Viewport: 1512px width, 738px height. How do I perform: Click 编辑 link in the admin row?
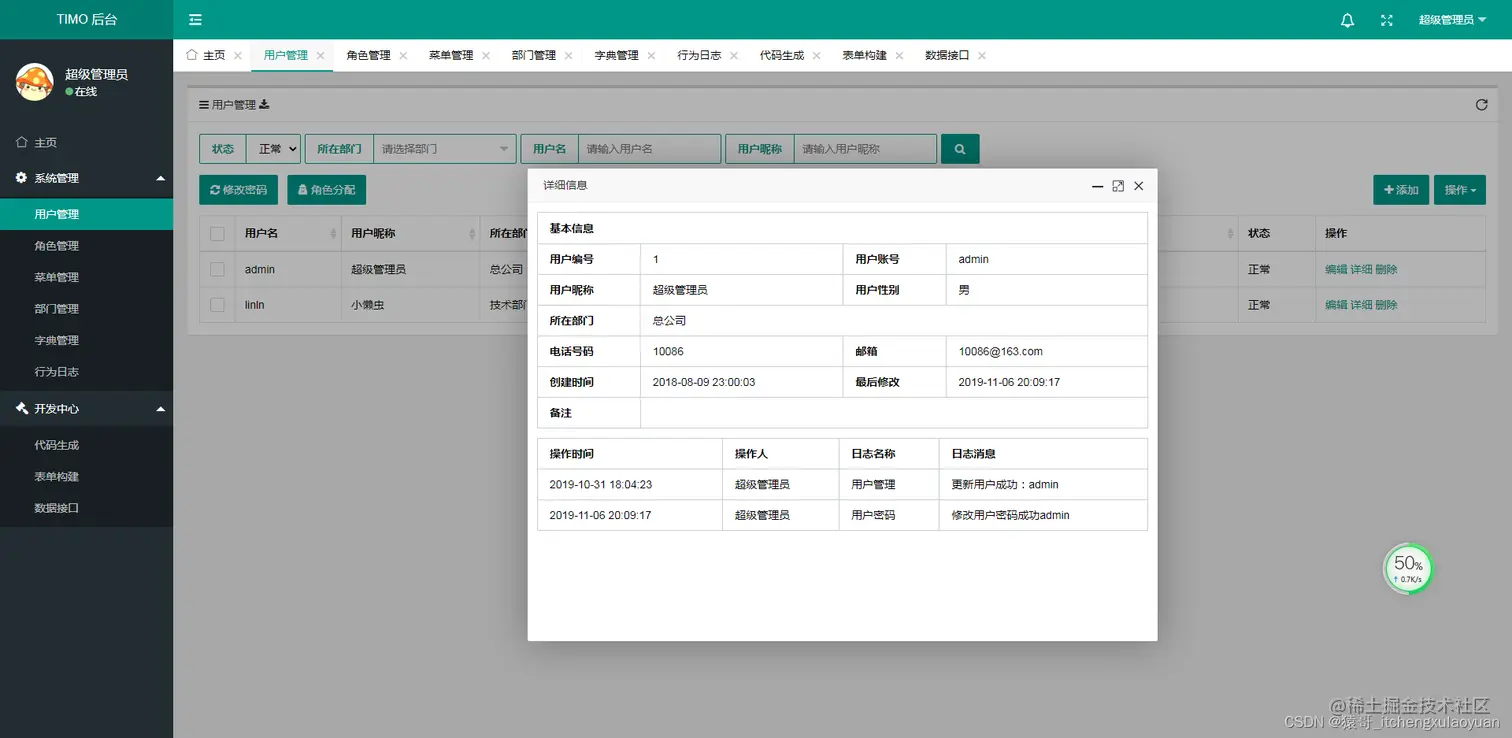[1336, 270]
